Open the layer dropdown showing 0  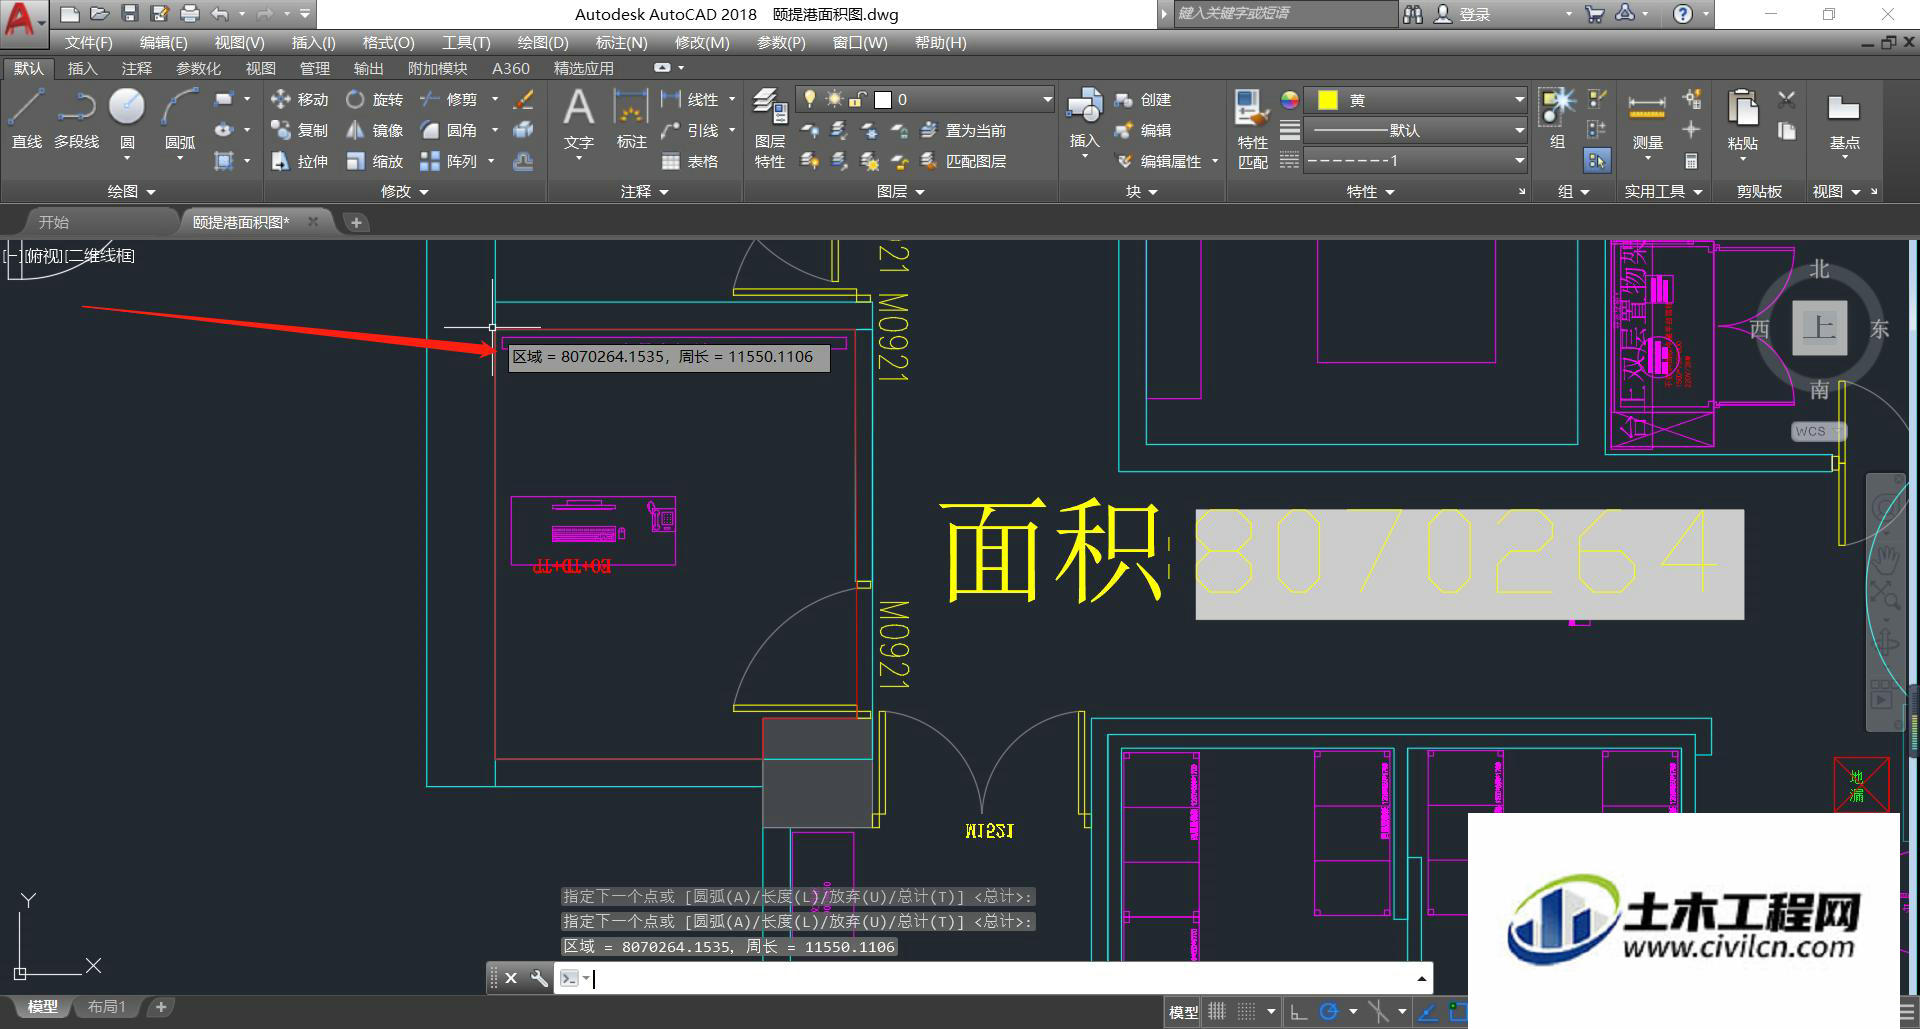tap(926, 99)
